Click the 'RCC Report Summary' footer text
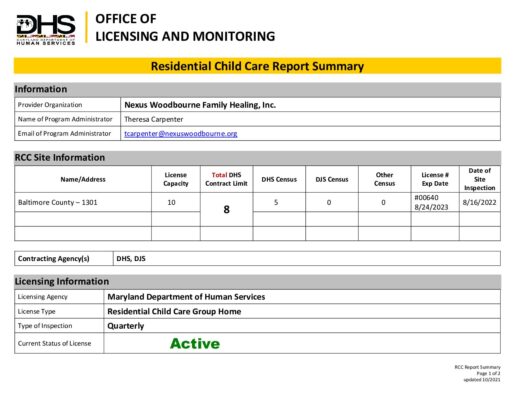The width and height of the screenshot is (518, 400). [478, 367]
